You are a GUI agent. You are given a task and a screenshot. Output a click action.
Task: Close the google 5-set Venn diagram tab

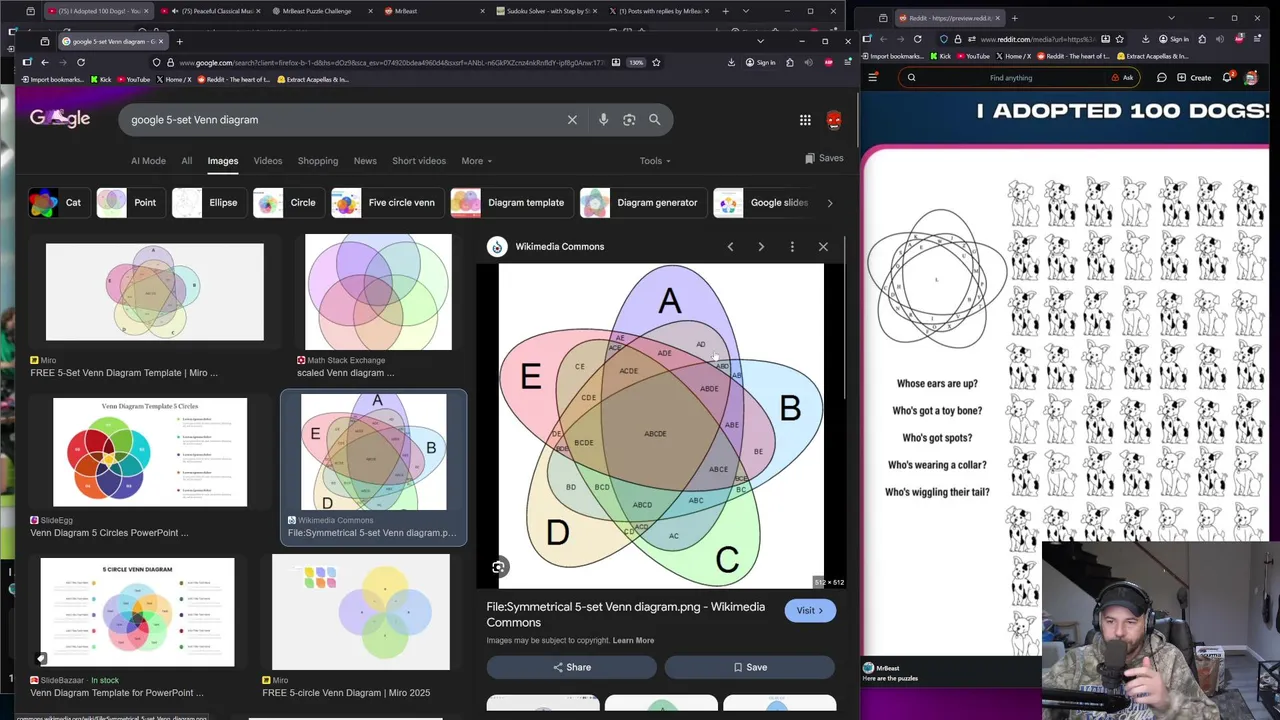[x=160, y=41]
